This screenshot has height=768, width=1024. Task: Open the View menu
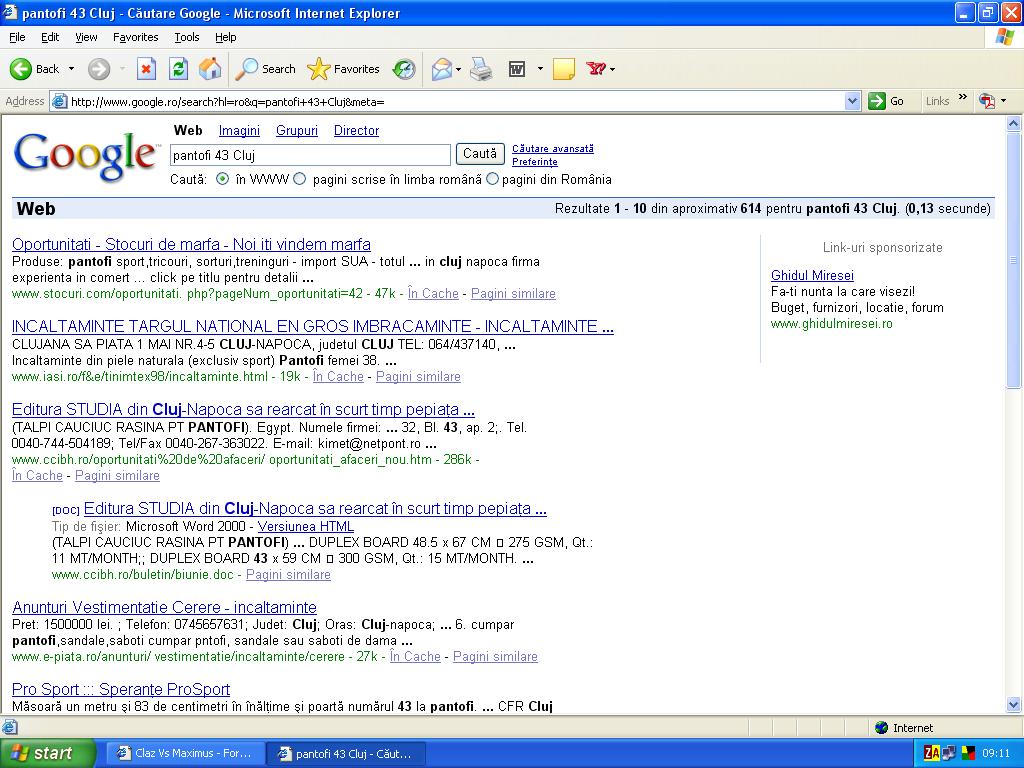click(86, 37)
